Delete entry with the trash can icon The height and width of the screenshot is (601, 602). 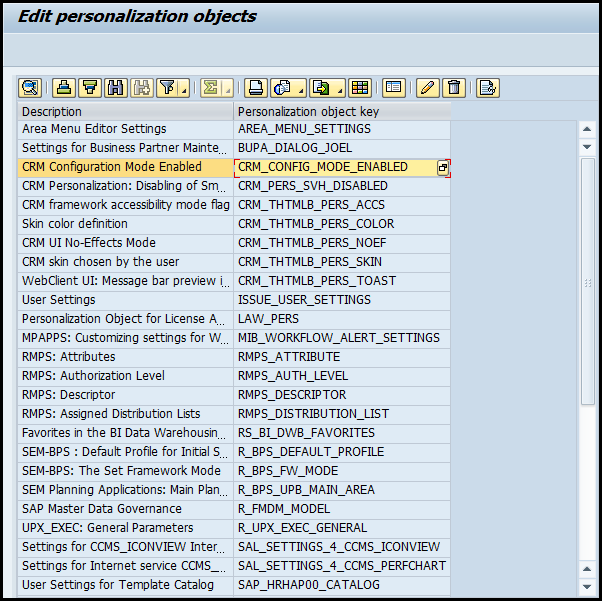[454, 88]
